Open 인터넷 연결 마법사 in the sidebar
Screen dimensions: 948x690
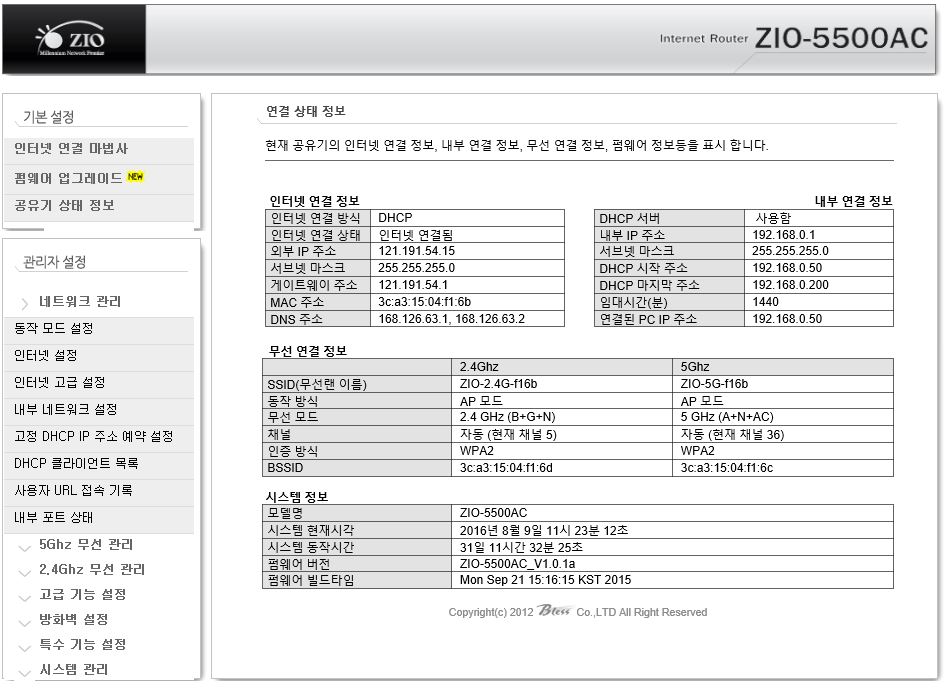click(71, 149)
